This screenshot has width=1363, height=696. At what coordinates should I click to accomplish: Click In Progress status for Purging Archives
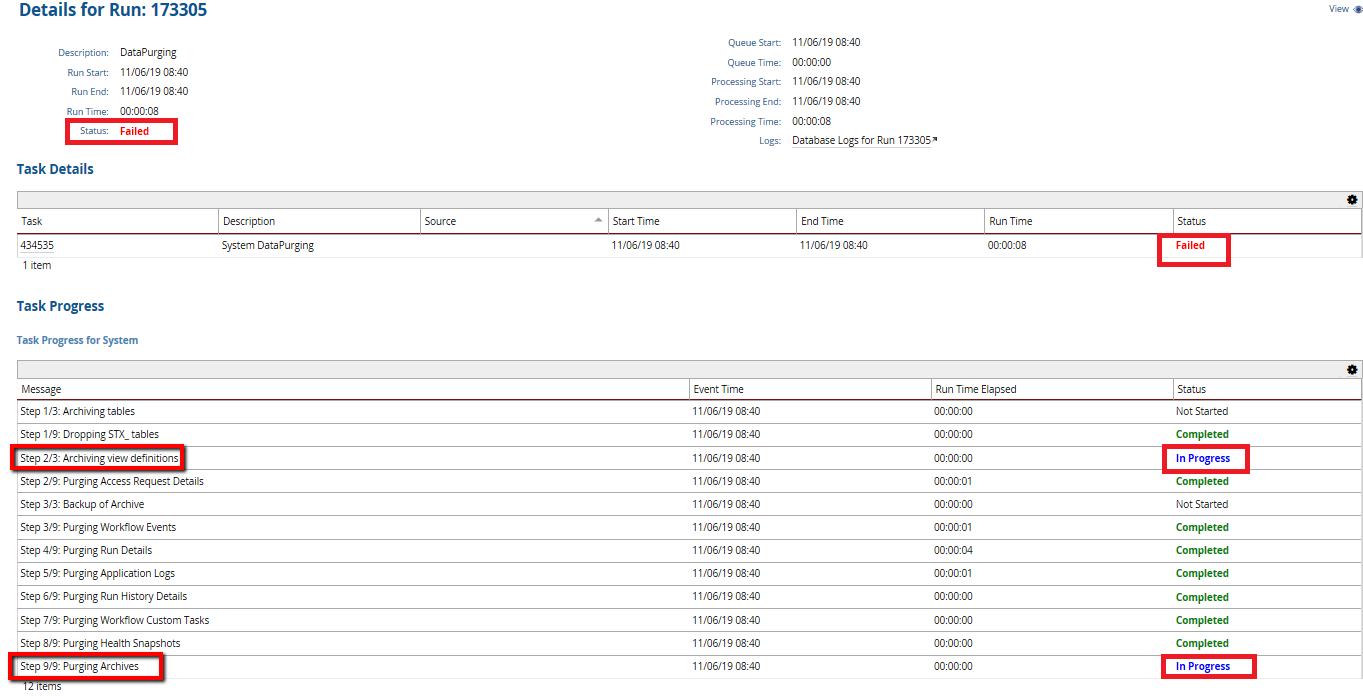1202,666
